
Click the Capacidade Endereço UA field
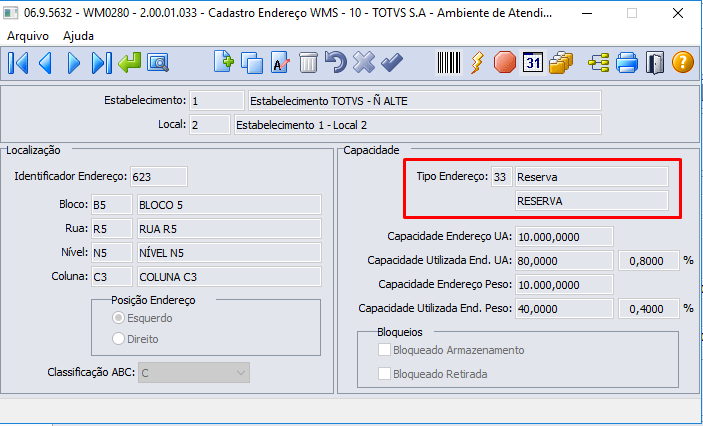click(x=564, y=236)
